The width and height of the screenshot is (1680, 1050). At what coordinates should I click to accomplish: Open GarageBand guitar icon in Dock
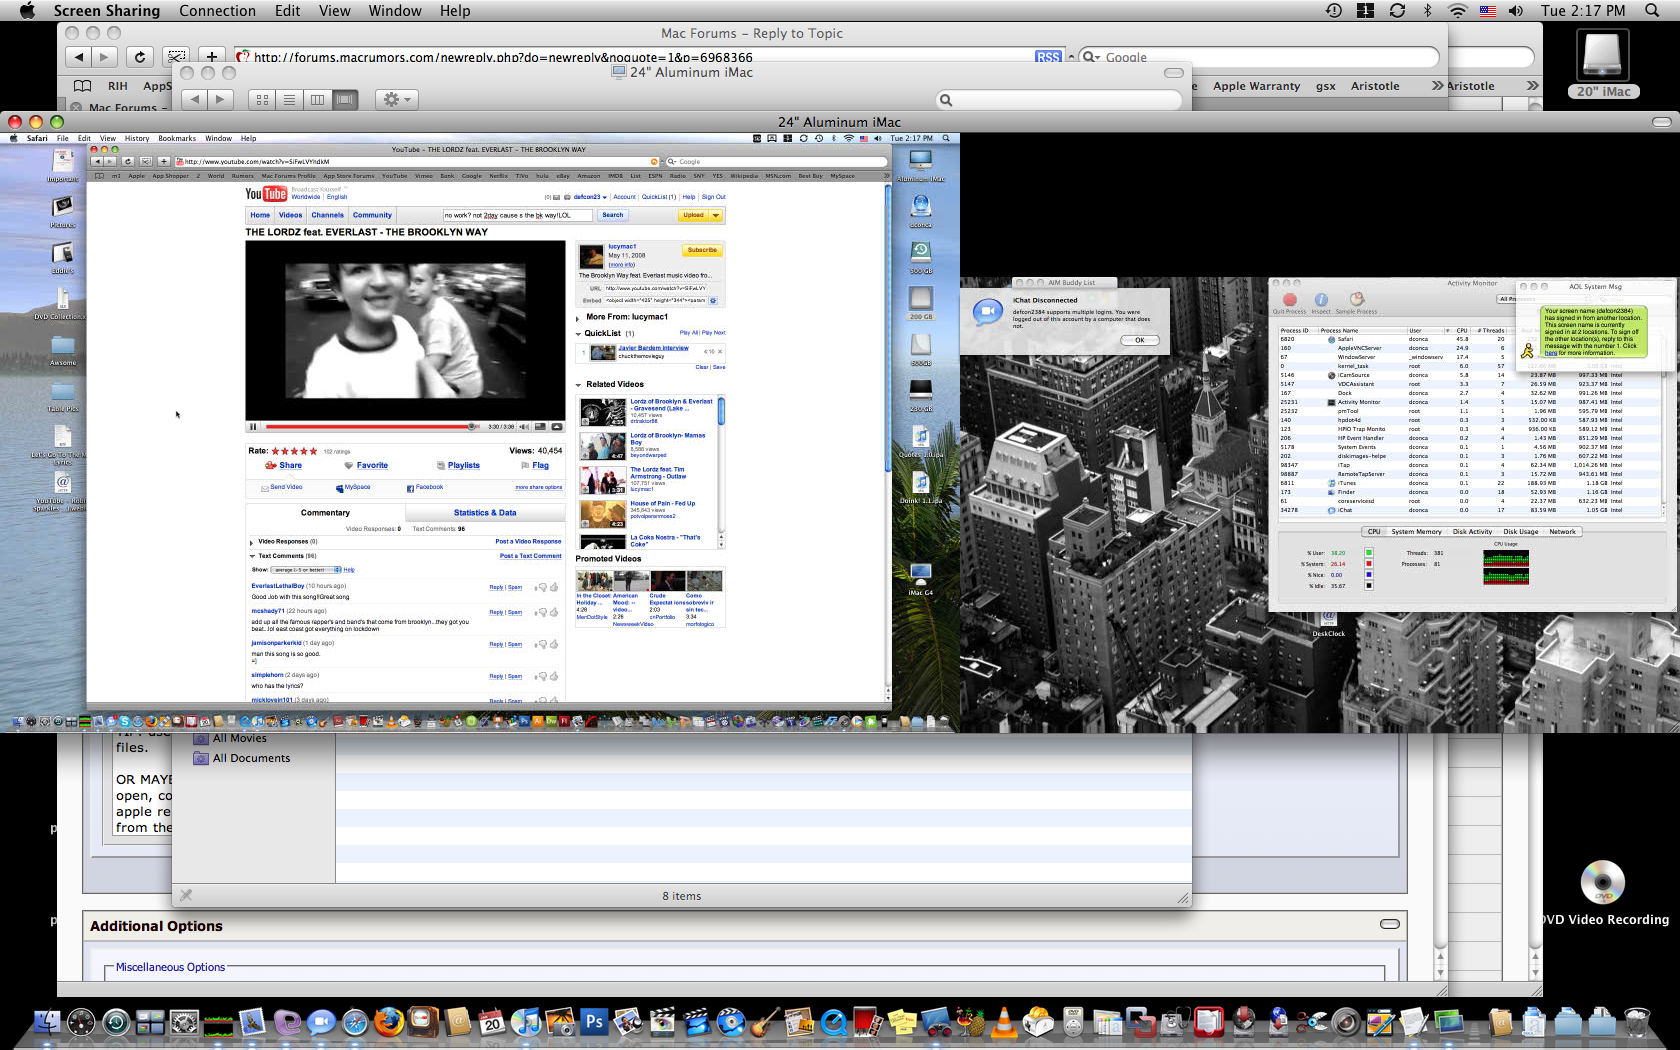[765, 1022]
